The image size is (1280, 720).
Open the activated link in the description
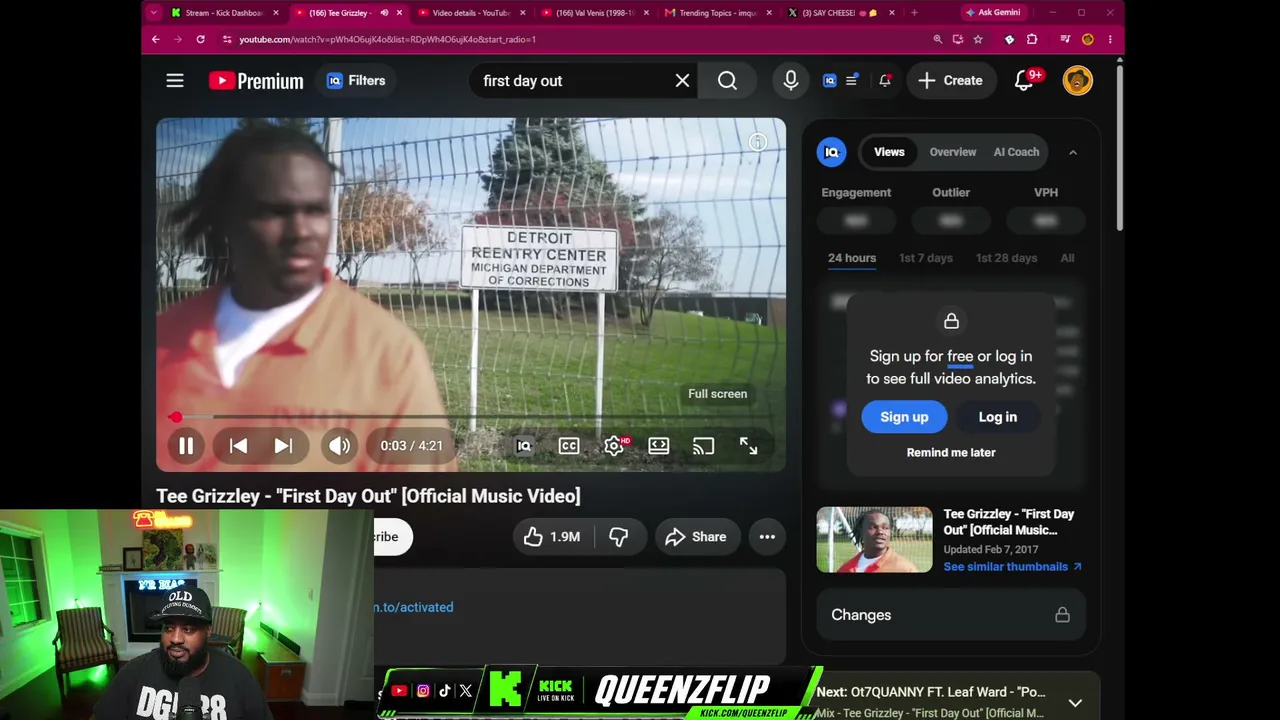414,607
